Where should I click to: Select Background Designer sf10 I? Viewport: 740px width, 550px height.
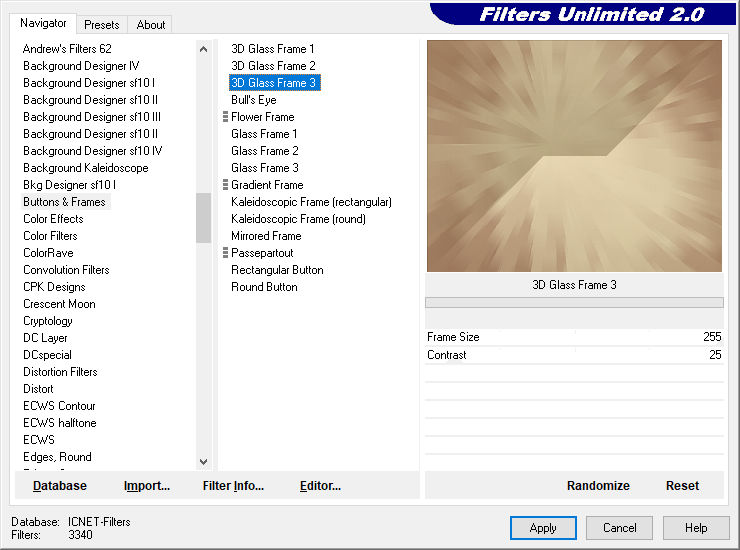[89, 83]
